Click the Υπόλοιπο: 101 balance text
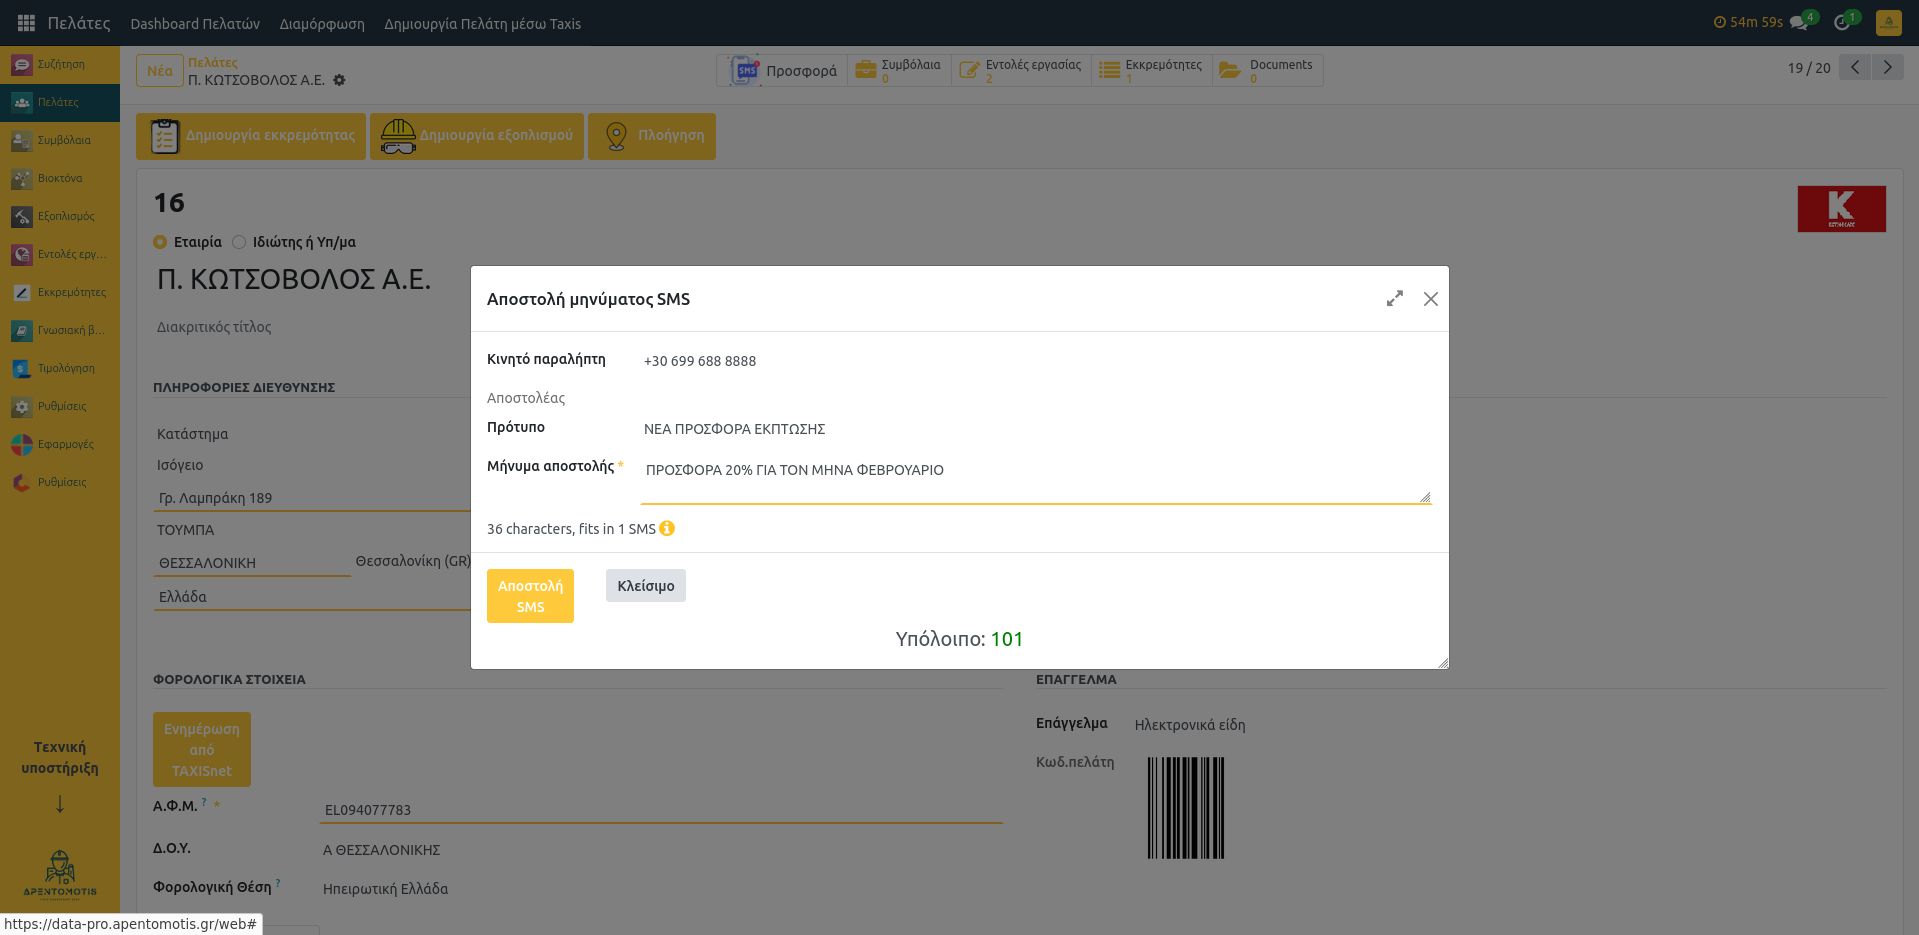This screenshot has width=1919, height=935. click(960, 639)
